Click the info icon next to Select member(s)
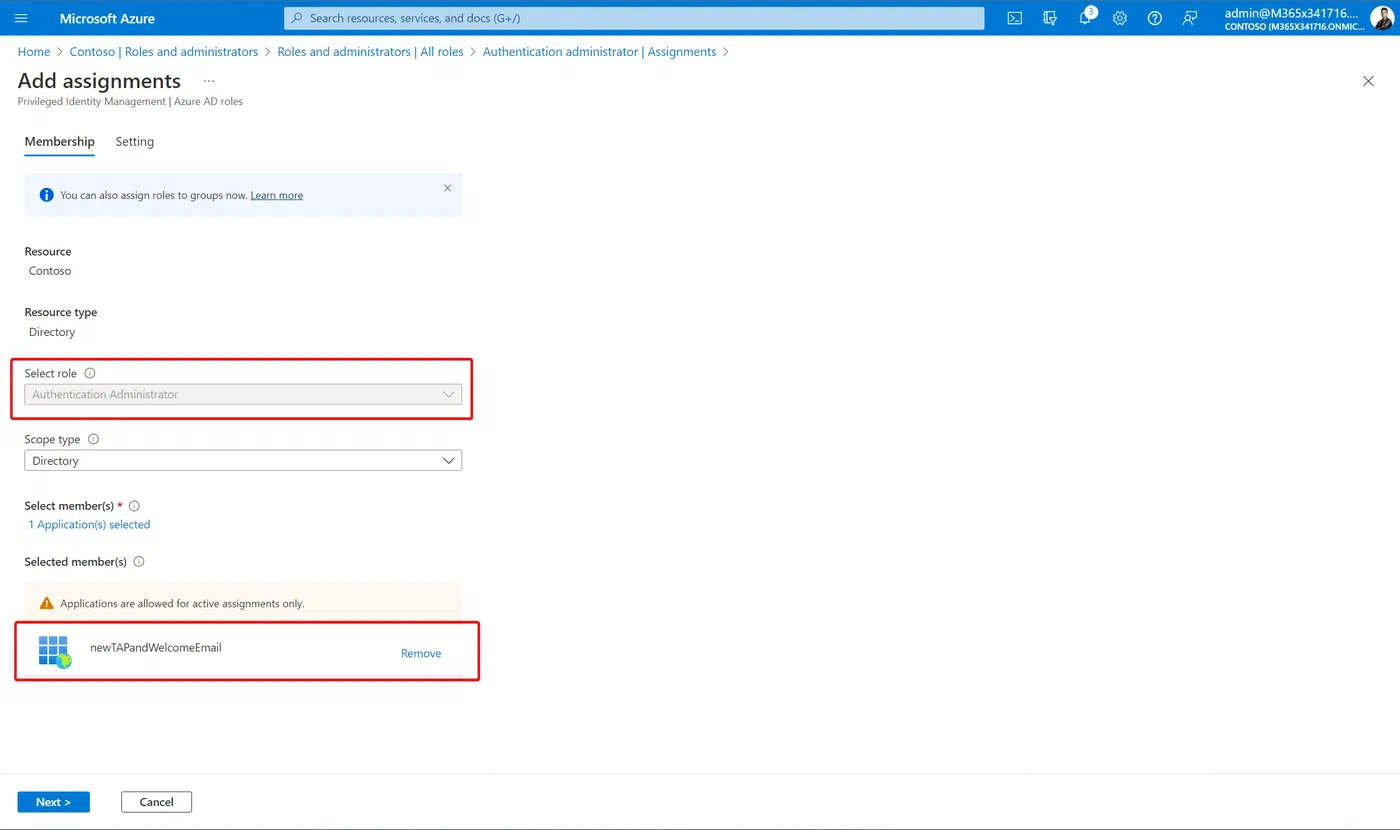This screenshot has width=1400, height=830. tap(134, 506)
